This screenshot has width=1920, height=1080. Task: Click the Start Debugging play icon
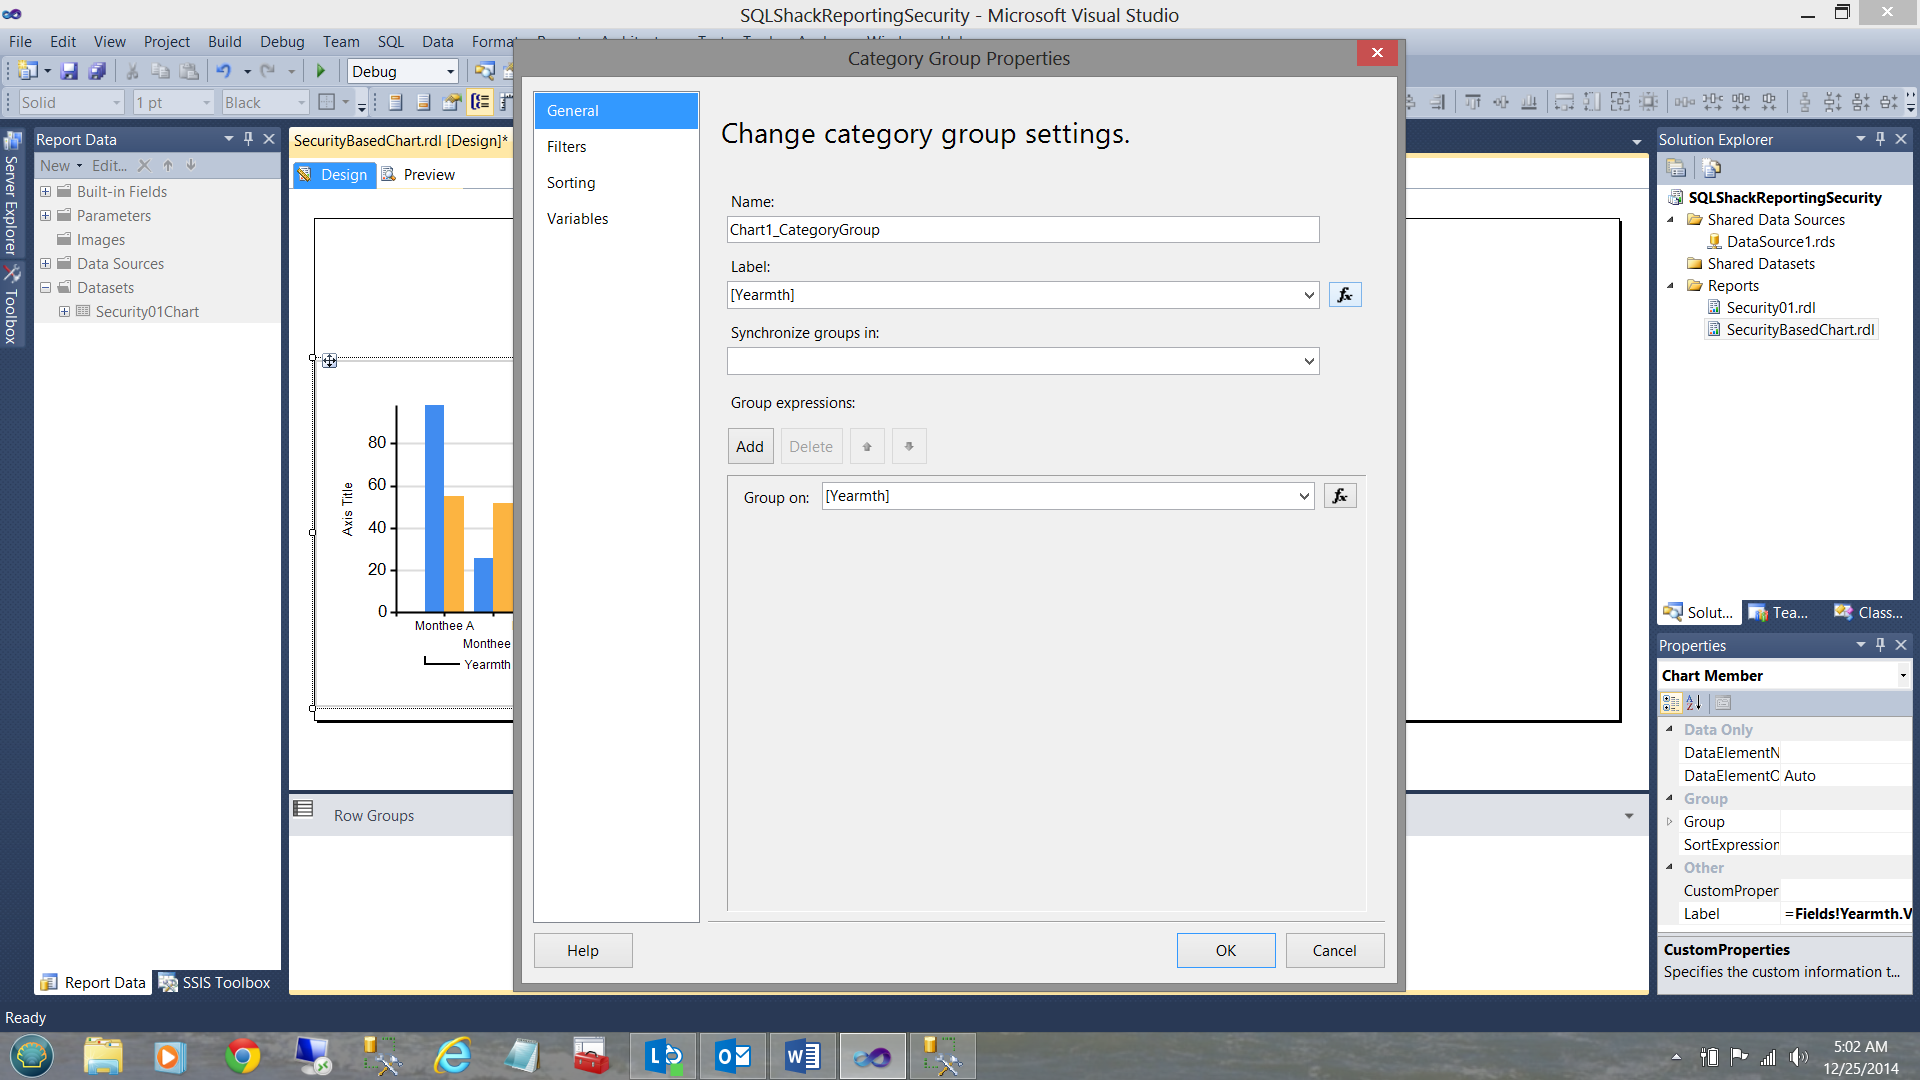point(321,71)
